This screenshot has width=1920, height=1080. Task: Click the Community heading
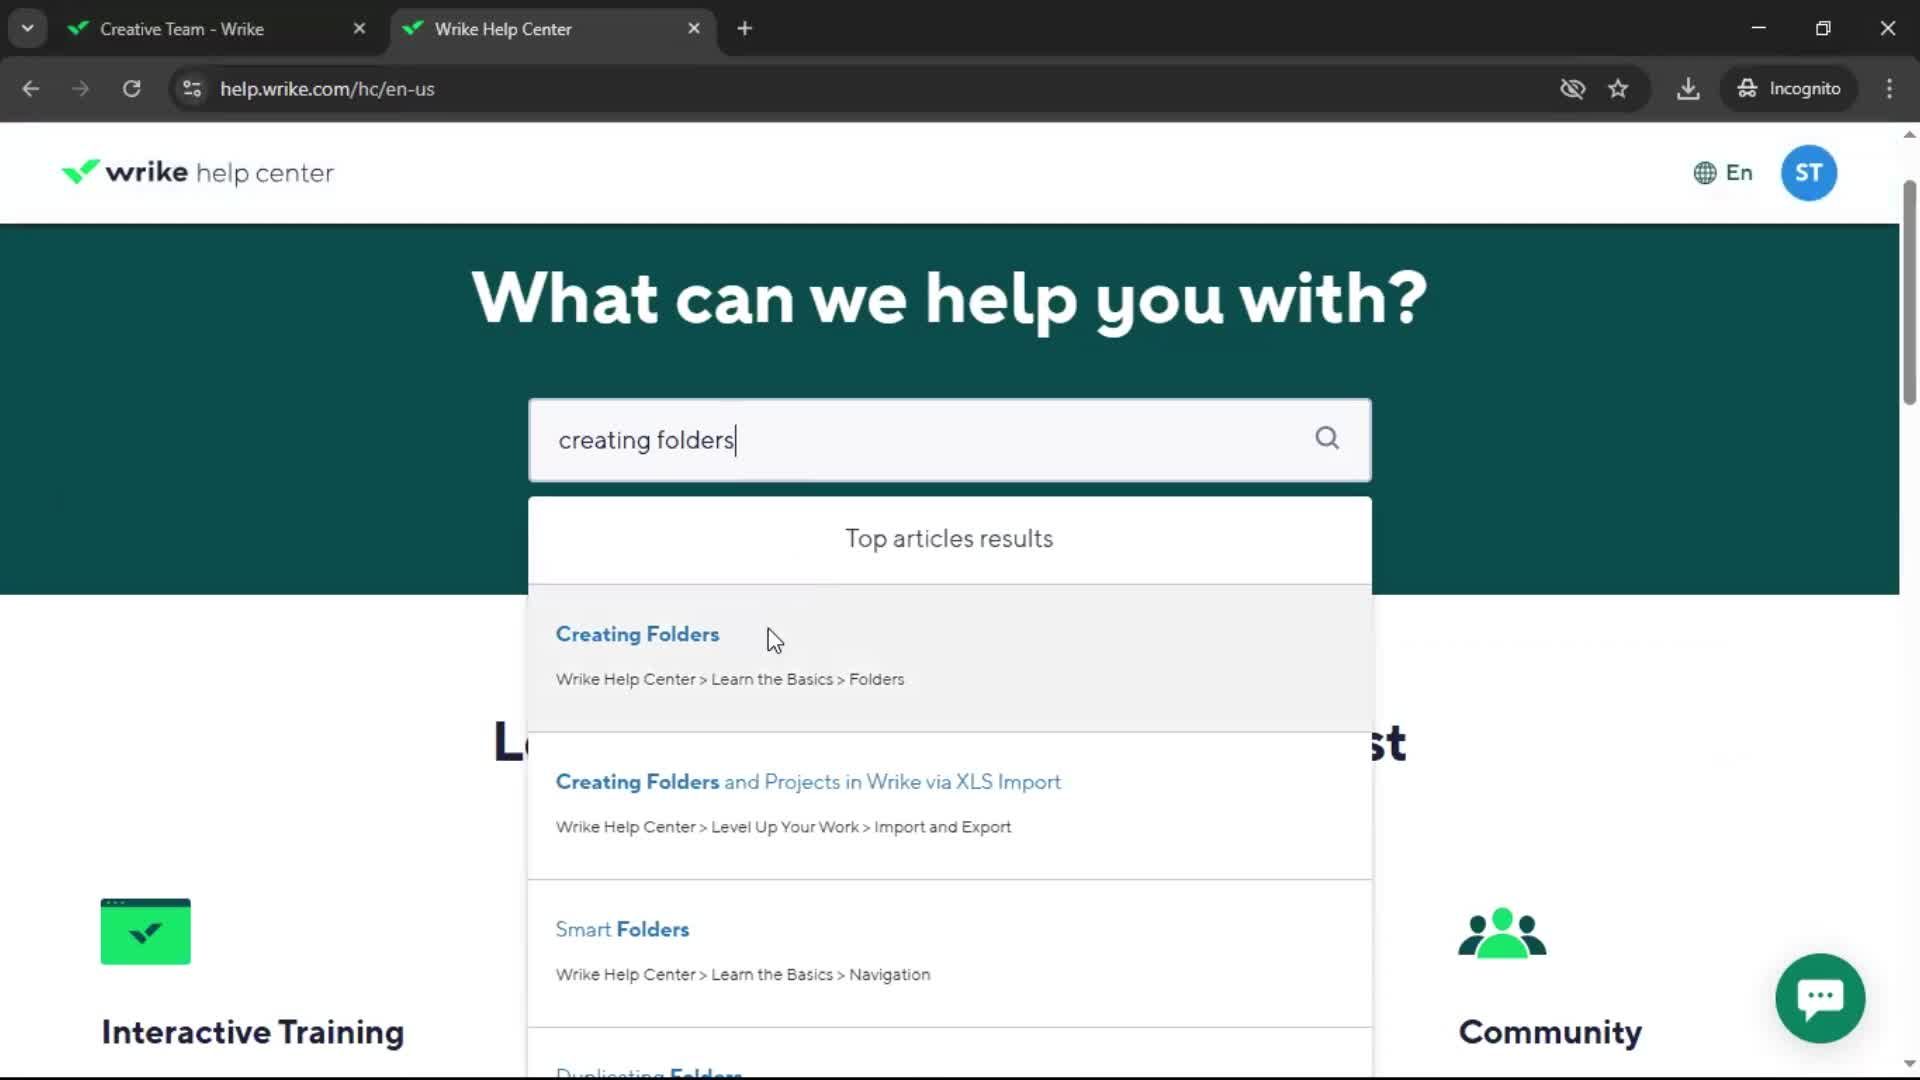pyautogui.click(x=1550, y=1032)
